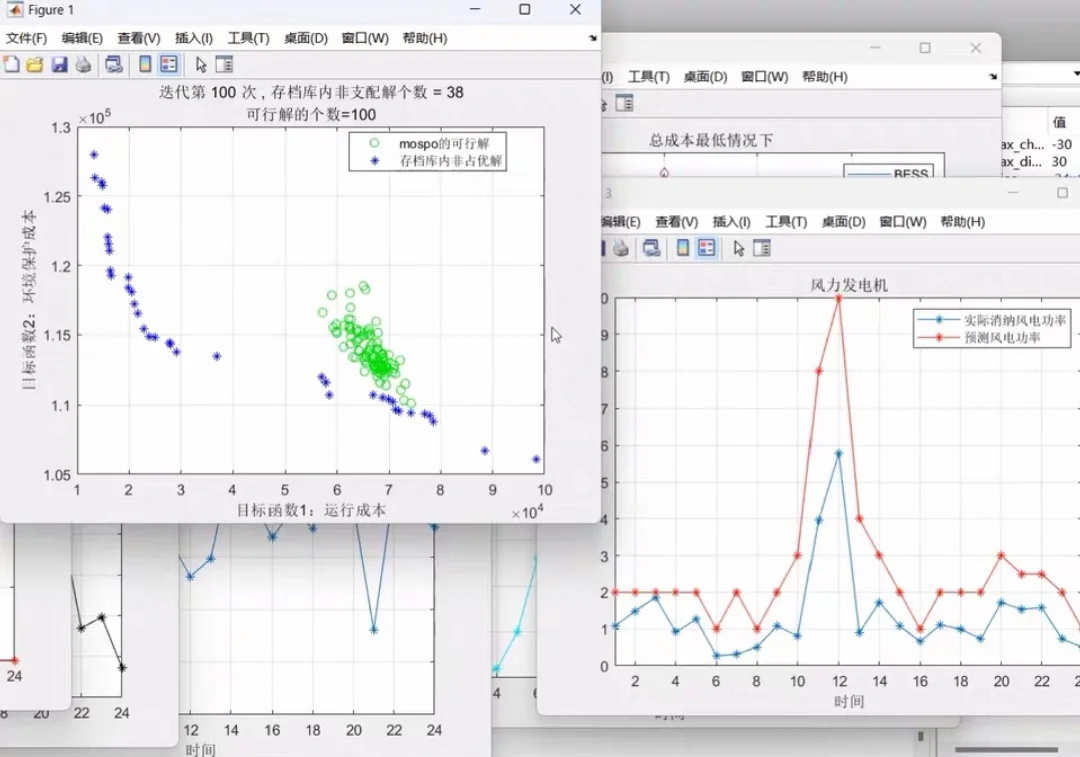
Task: Select Edit Plot arrow tool in Figure 1
Action: [200, 65]
